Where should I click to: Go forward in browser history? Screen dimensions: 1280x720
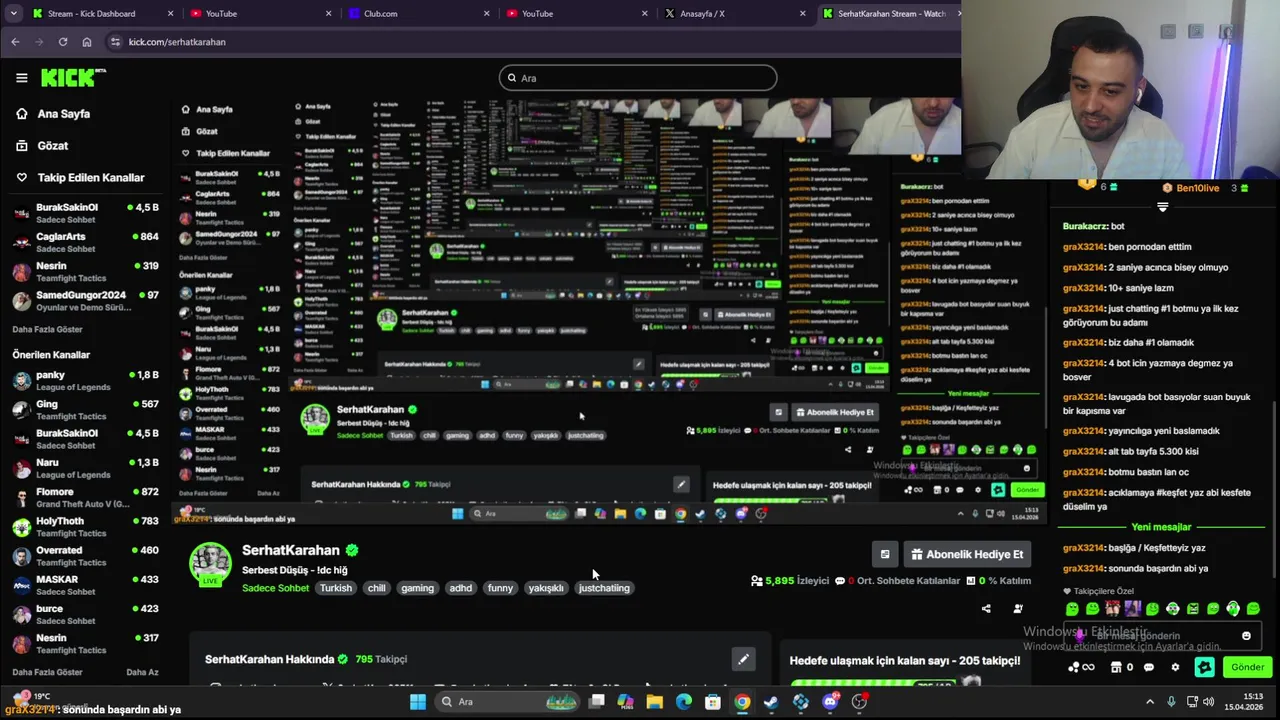tap(39, 42)
